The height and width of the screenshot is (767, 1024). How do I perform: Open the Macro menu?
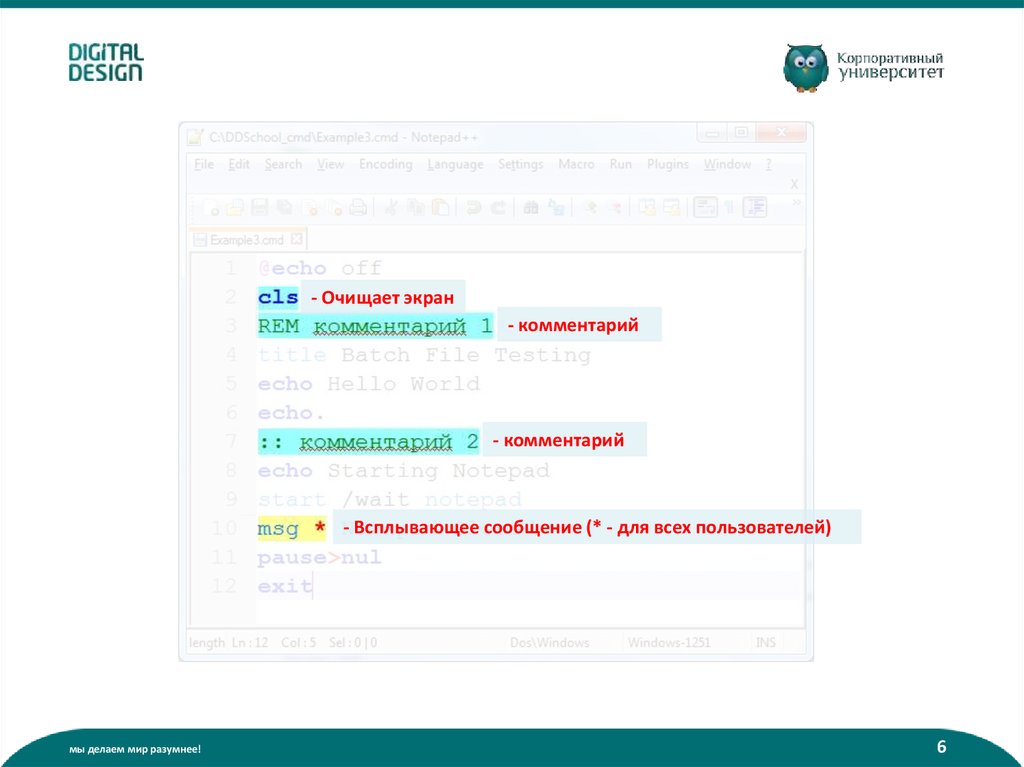coord(576,164)
